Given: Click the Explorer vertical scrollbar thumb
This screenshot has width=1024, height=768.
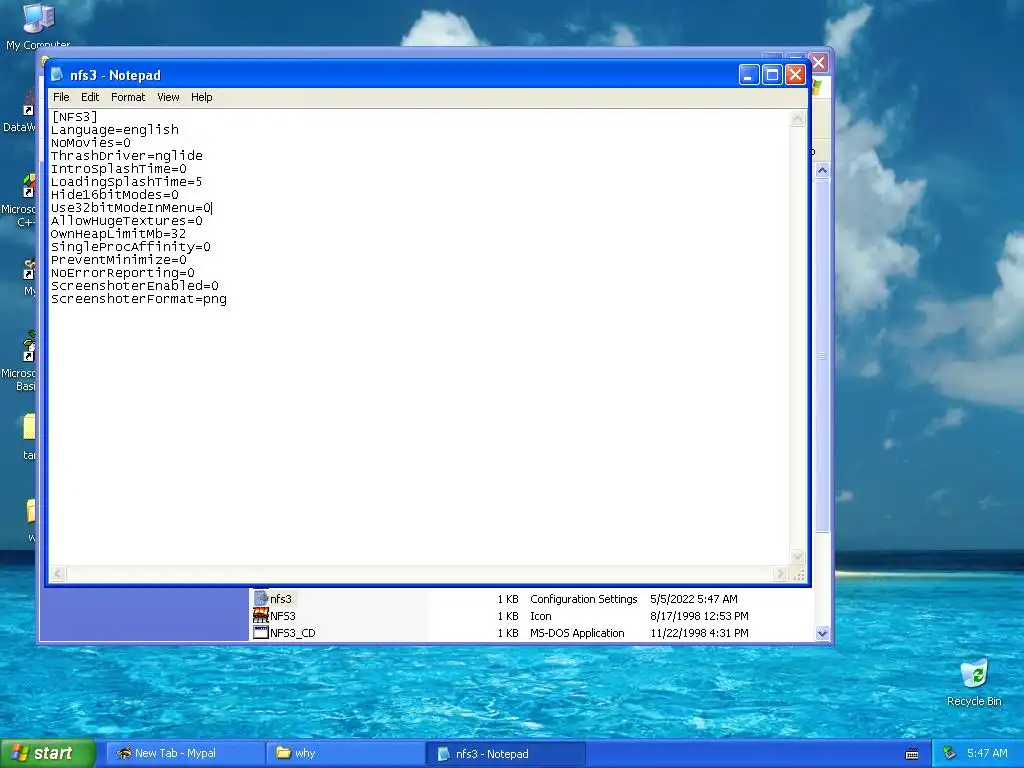Looking at the screenshot, I should click(x=822, y=356).
